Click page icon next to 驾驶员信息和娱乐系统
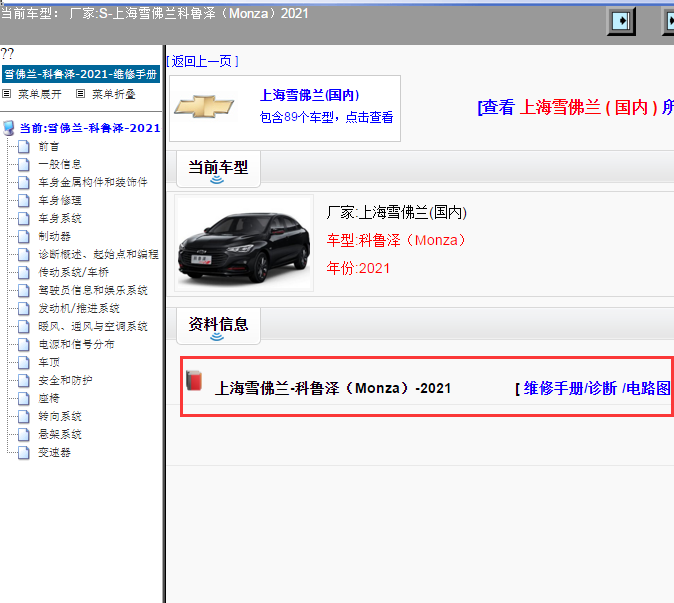 [x=24, y=291]
